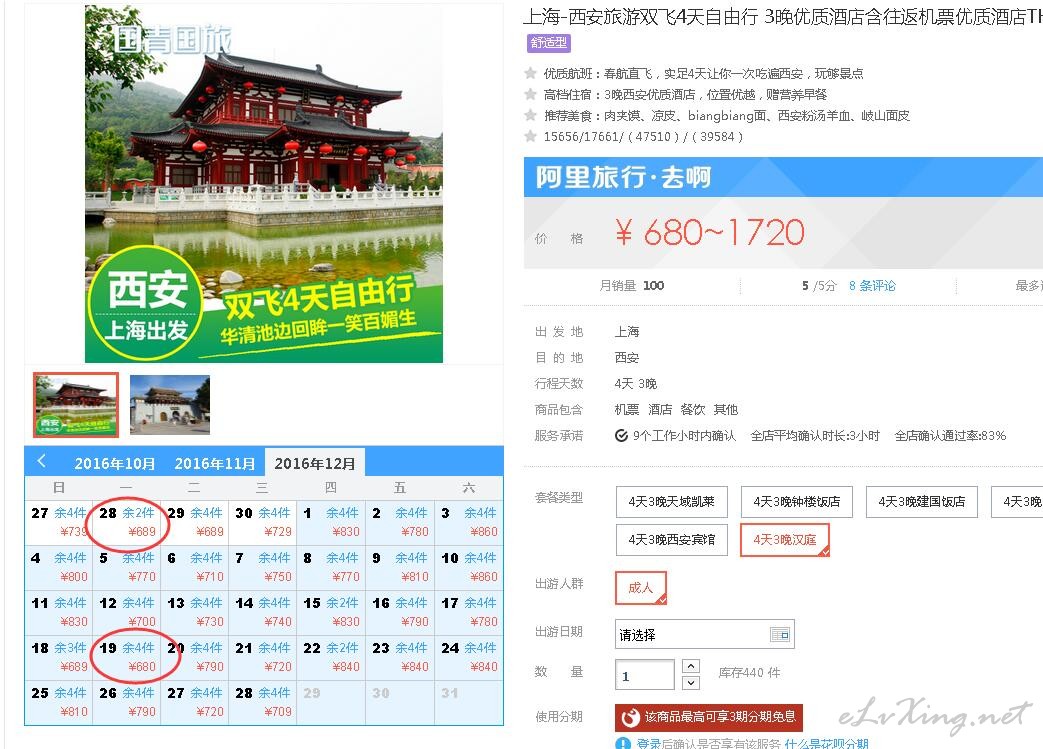This screenshot has width=1043, height=749.
Task: Click the quantity input showing 1
Action: click(645, 675)
